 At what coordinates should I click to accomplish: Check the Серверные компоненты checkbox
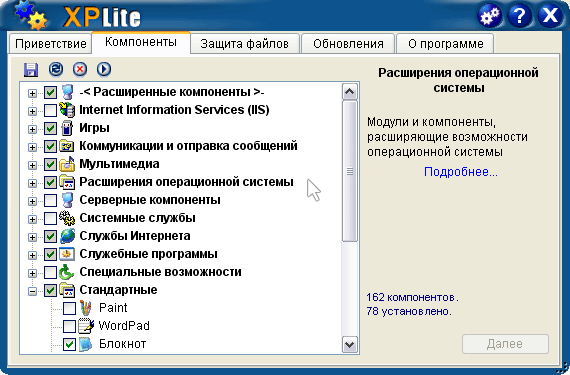click(x=50, y=200)
